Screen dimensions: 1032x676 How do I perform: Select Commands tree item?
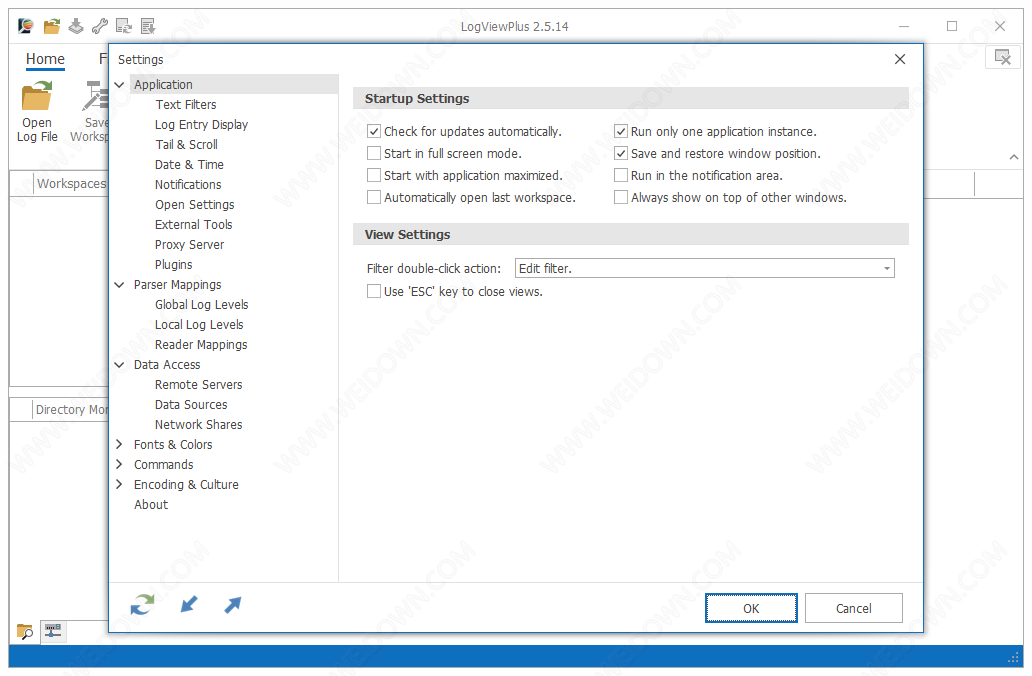click(x=164, y=465)
